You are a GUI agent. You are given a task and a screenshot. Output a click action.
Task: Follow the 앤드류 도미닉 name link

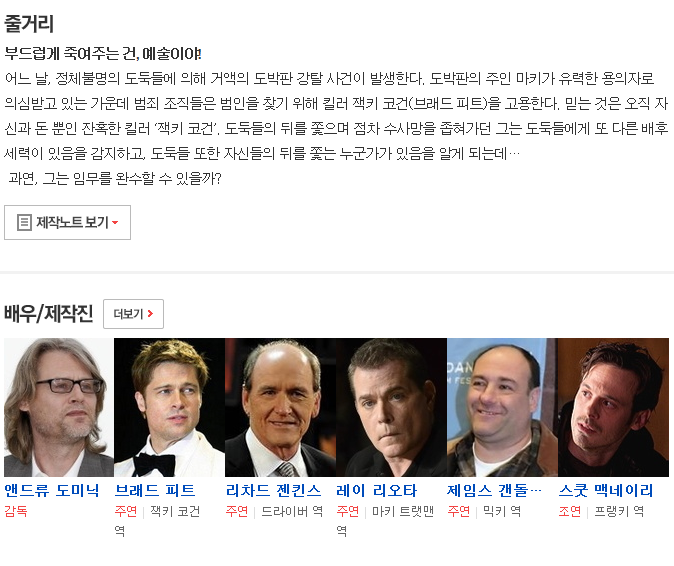(x=52, y=490)
